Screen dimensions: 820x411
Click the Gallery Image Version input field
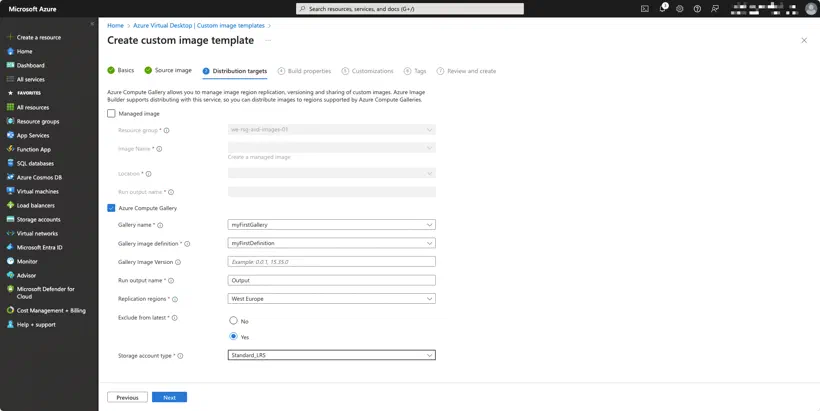click(x=332, y=262)
